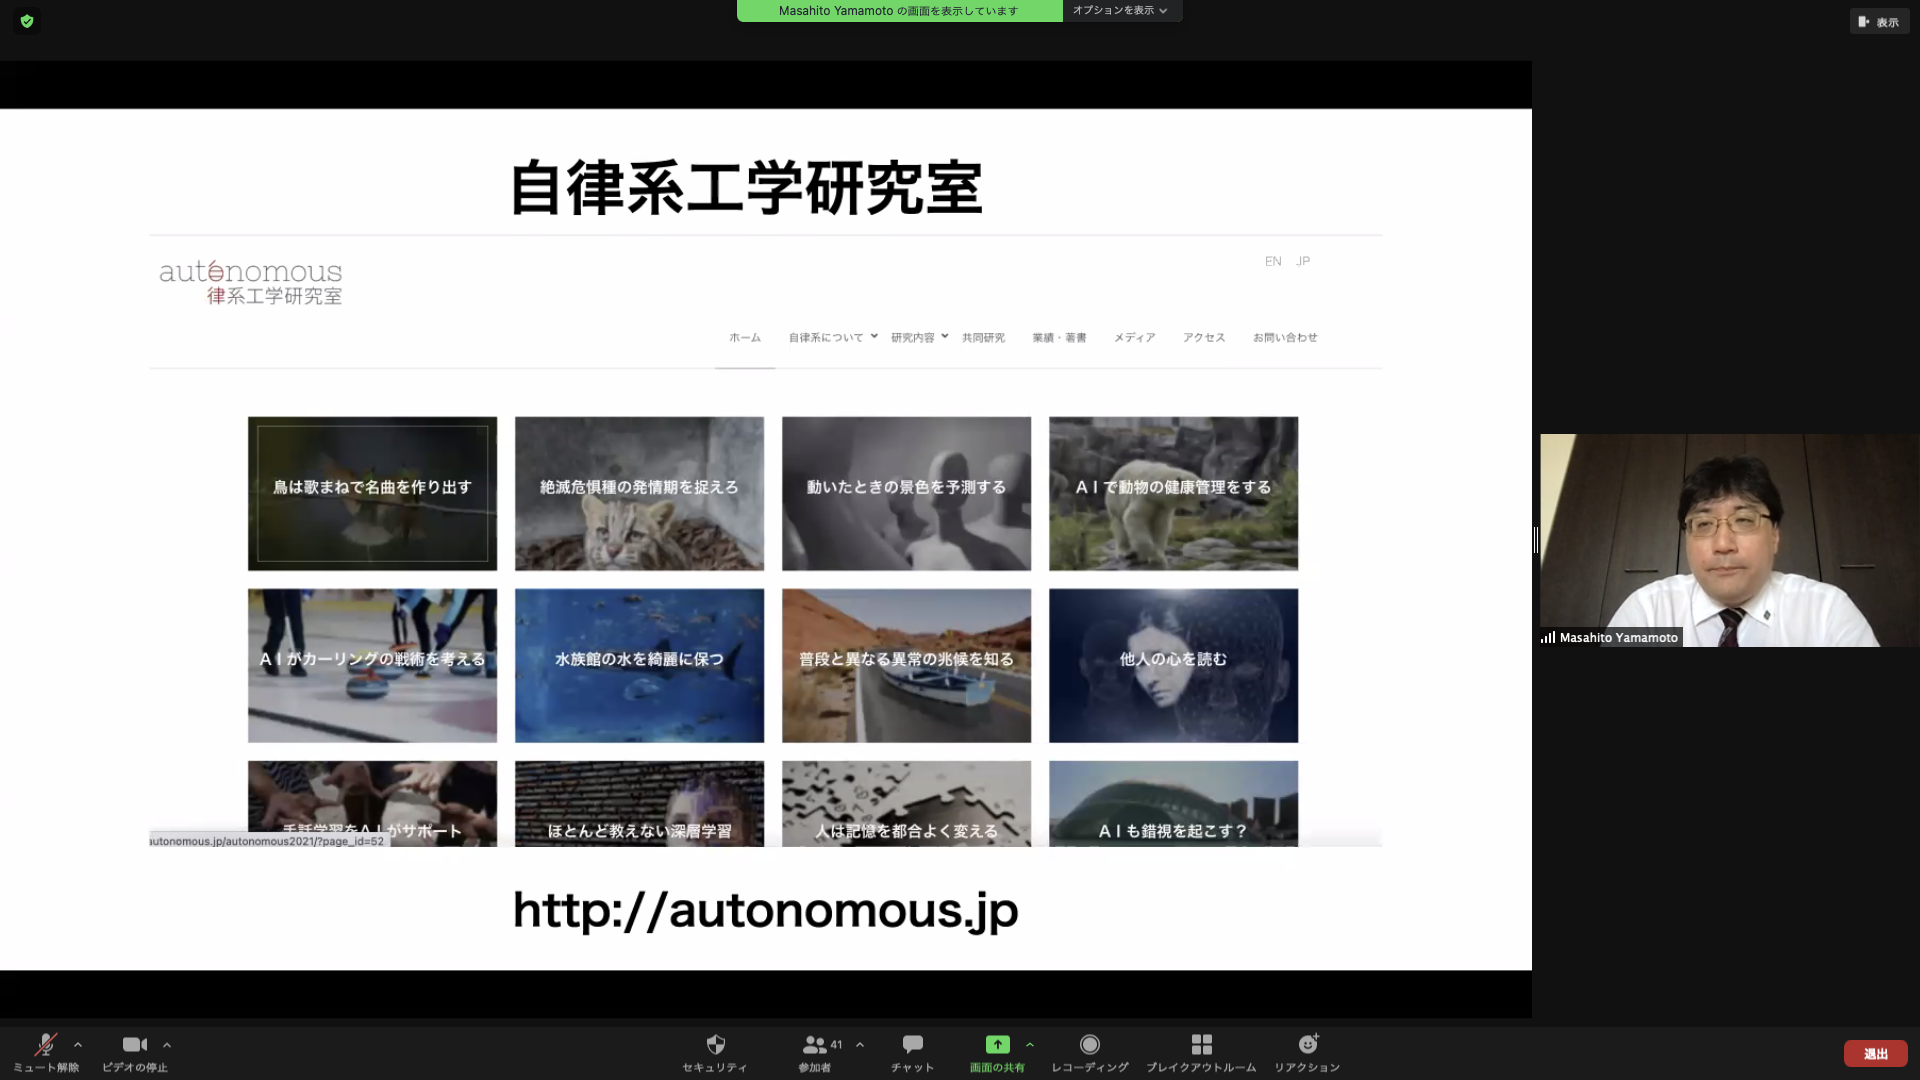Open Breakout Rooms grid icon
This screenshot has width=1920, height=1080.
1202,1044
